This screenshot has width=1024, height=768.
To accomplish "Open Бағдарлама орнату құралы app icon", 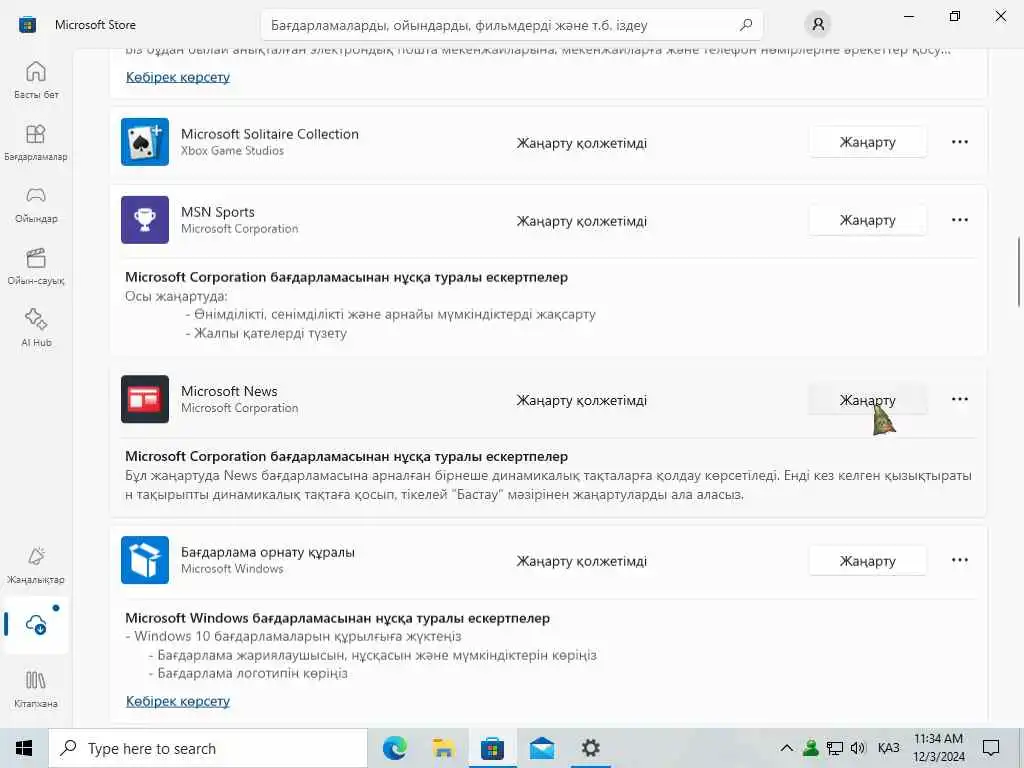I will click(145, 560).
